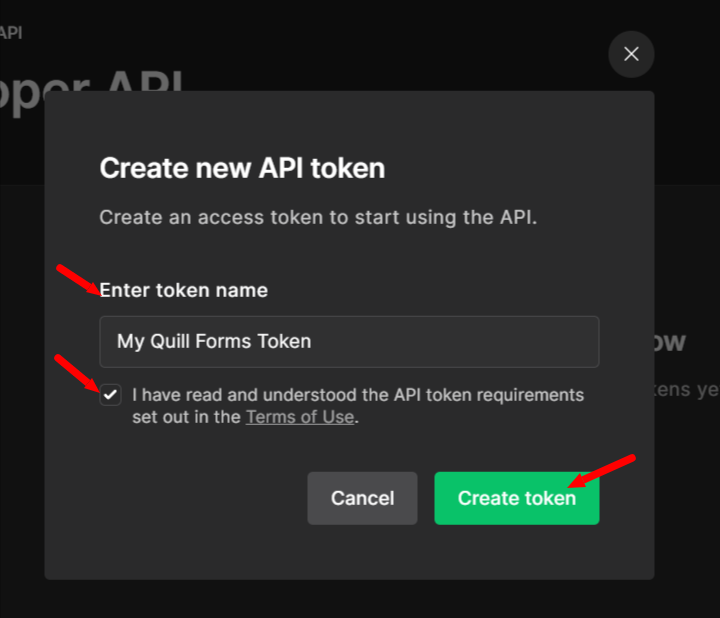The height and width of the screenshot is (618, 720).
Task: Select the "My Quill Forms Token" text
Action: point(214,341)
